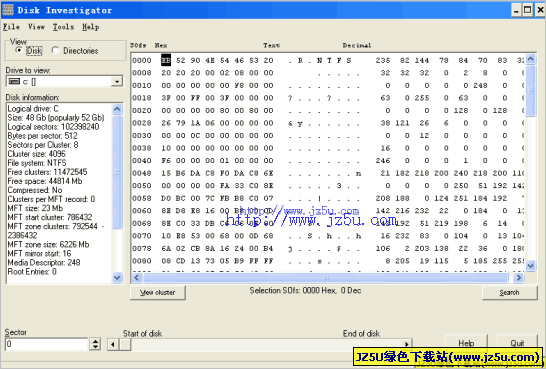Viewport: 546px width, 369px height.
Task: Click the Disk Investigator title bar icon
Action: [8, 10]
